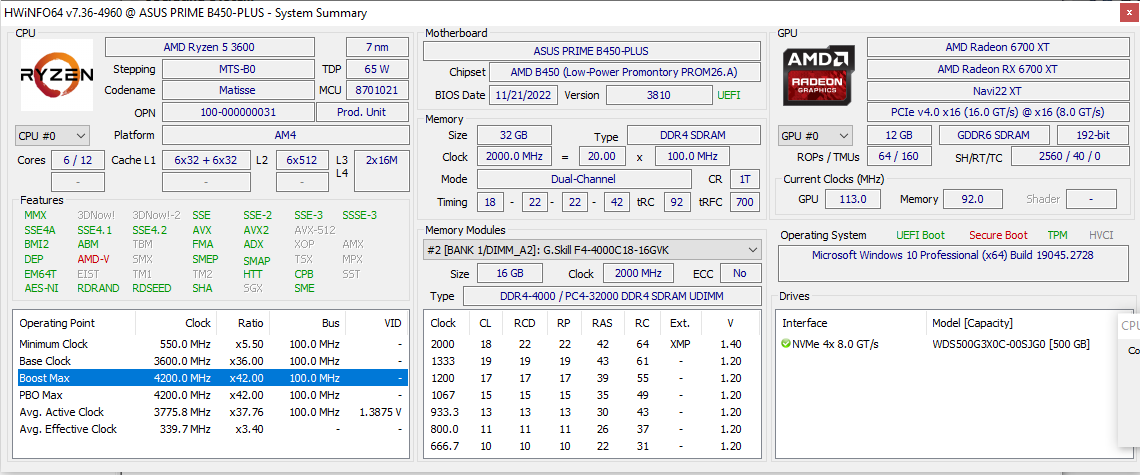Screen dimensions: 1140x475
Task: Click the MCU value 8701021
Action: click(x=377, y=90)
